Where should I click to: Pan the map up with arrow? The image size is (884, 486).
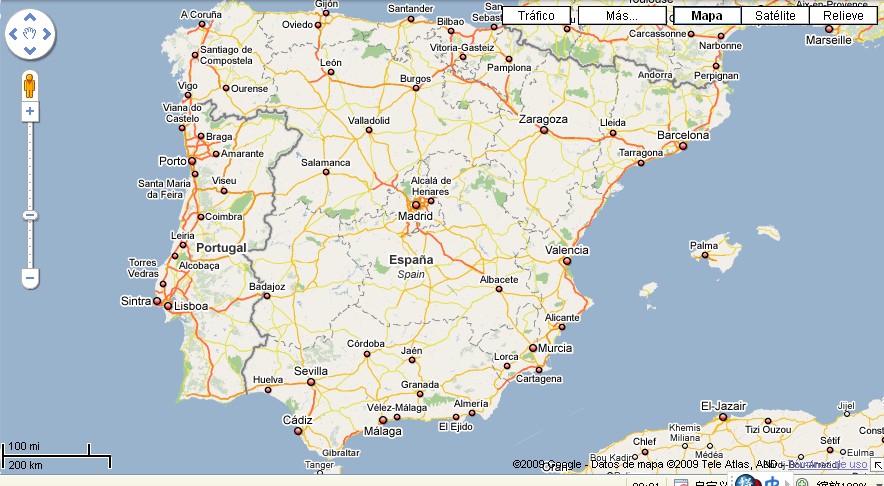[30, 17]
